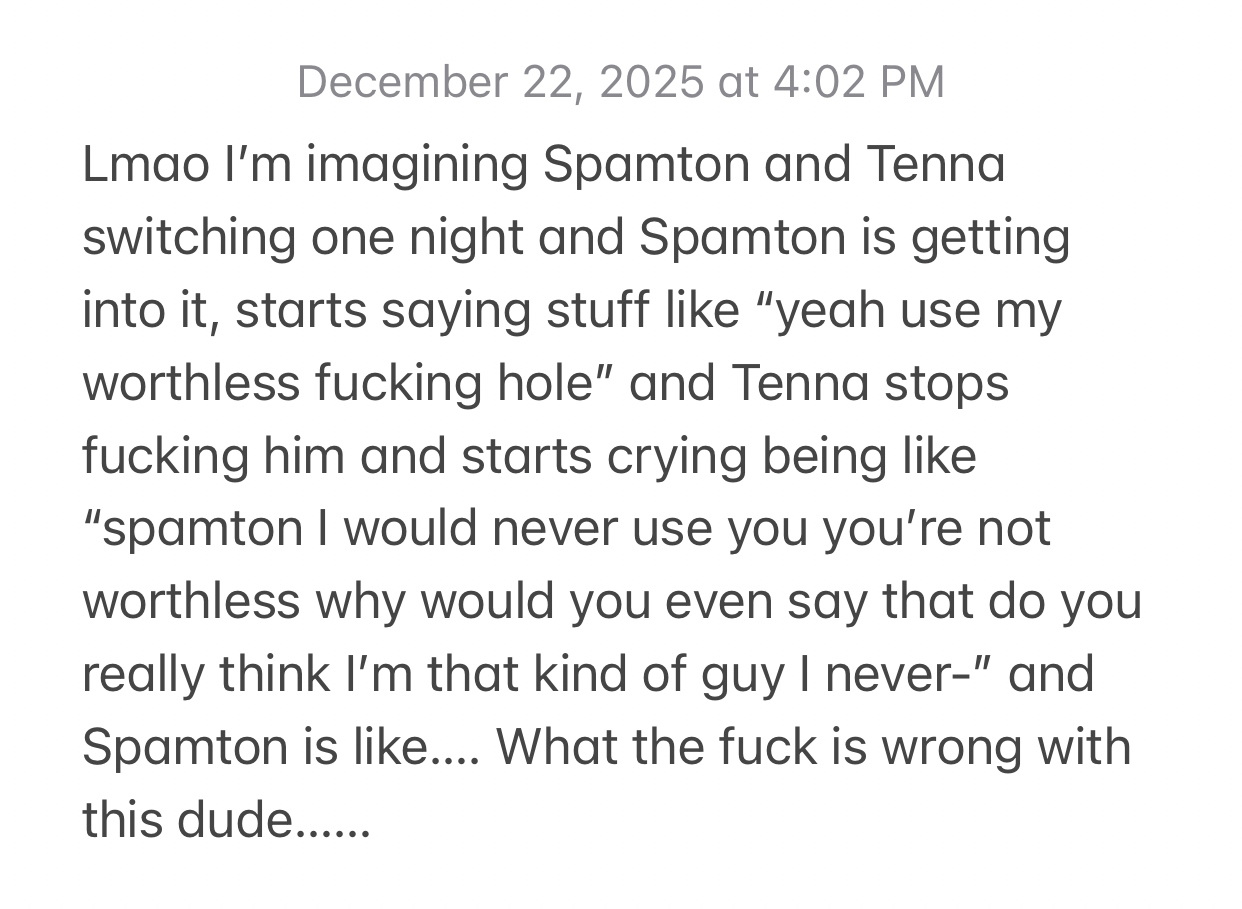Click the lowercase word "spamton"

click(x=201, y=529)
